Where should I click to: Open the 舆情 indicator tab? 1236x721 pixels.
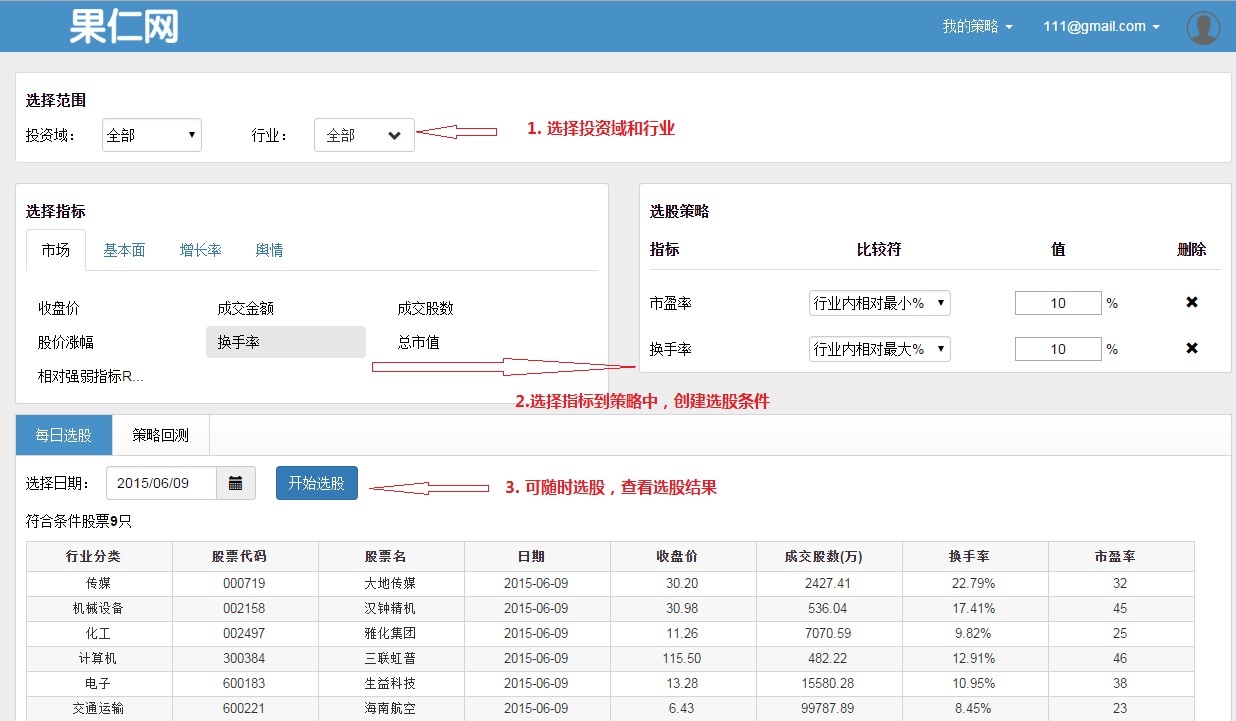click(x=269, y=250)
